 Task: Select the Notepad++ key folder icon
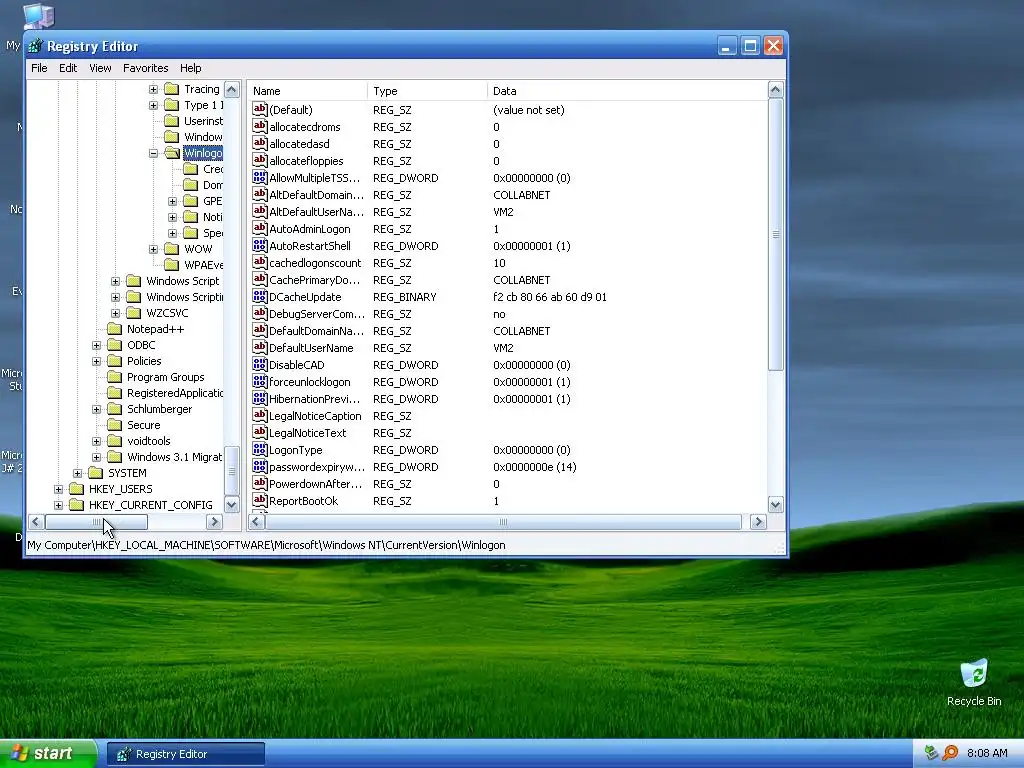pyautogui.click(x=114, y=329)
